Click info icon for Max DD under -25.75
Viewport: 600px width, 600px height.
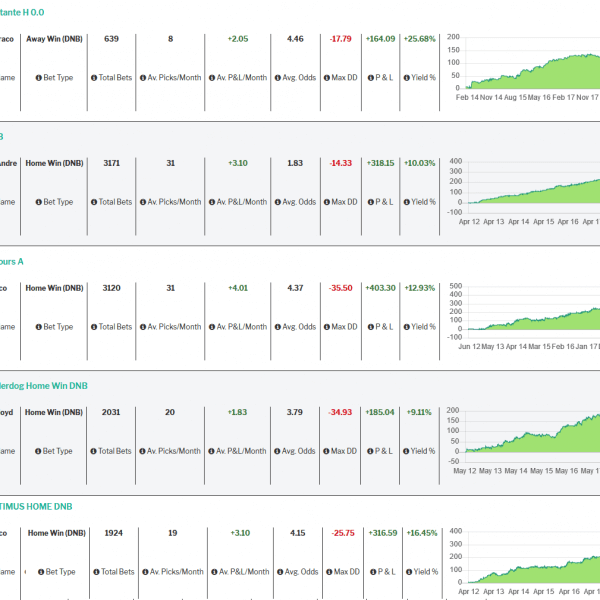coord(329,572)
